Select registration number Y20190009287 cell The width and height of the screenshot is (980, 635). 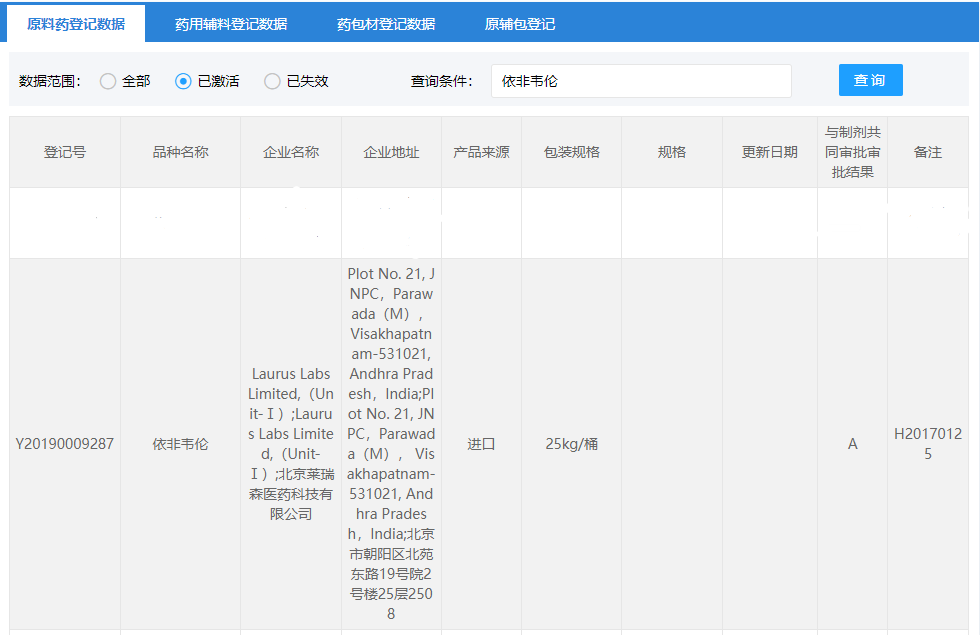click(65, 444)
